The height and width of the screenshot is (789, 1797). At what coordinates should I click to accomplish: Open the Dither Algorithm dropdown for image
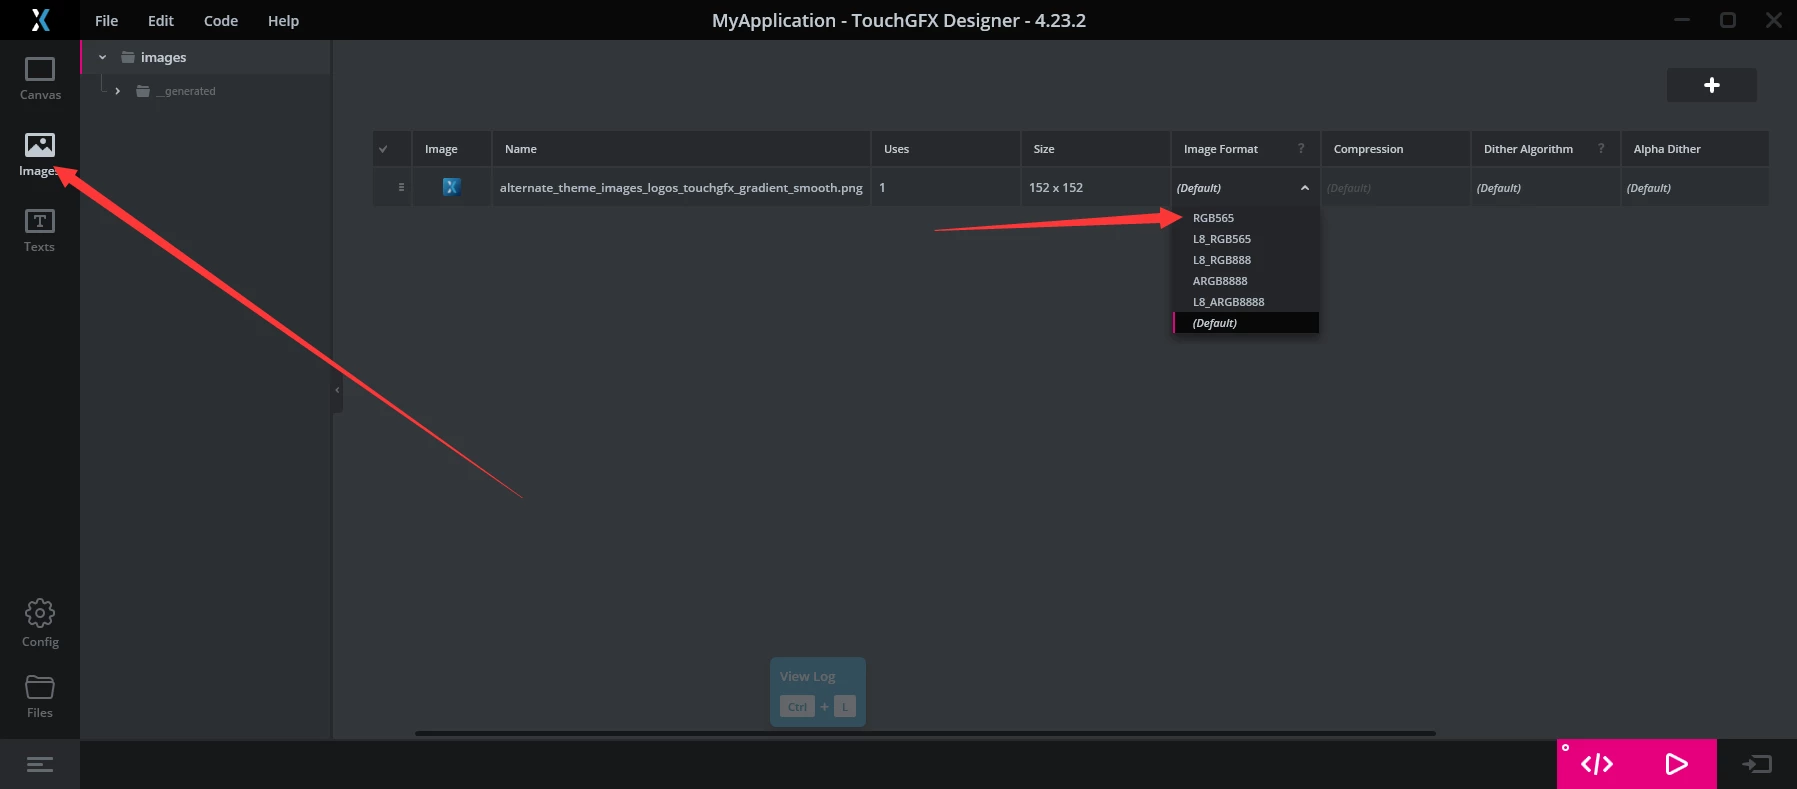[x=1545, y=188]
